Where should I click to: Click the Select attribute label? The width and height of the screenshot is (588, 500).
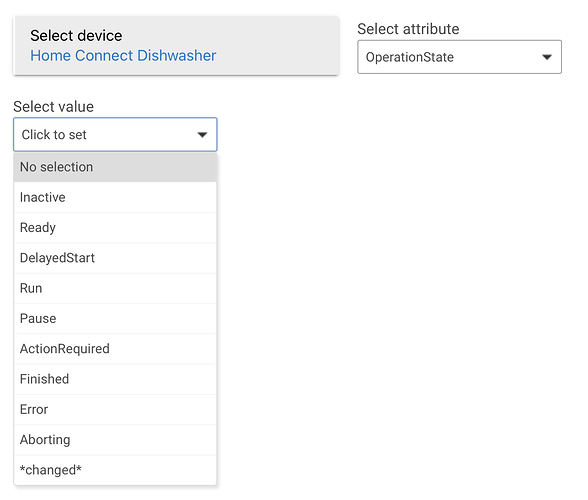[x=408, y=29]
